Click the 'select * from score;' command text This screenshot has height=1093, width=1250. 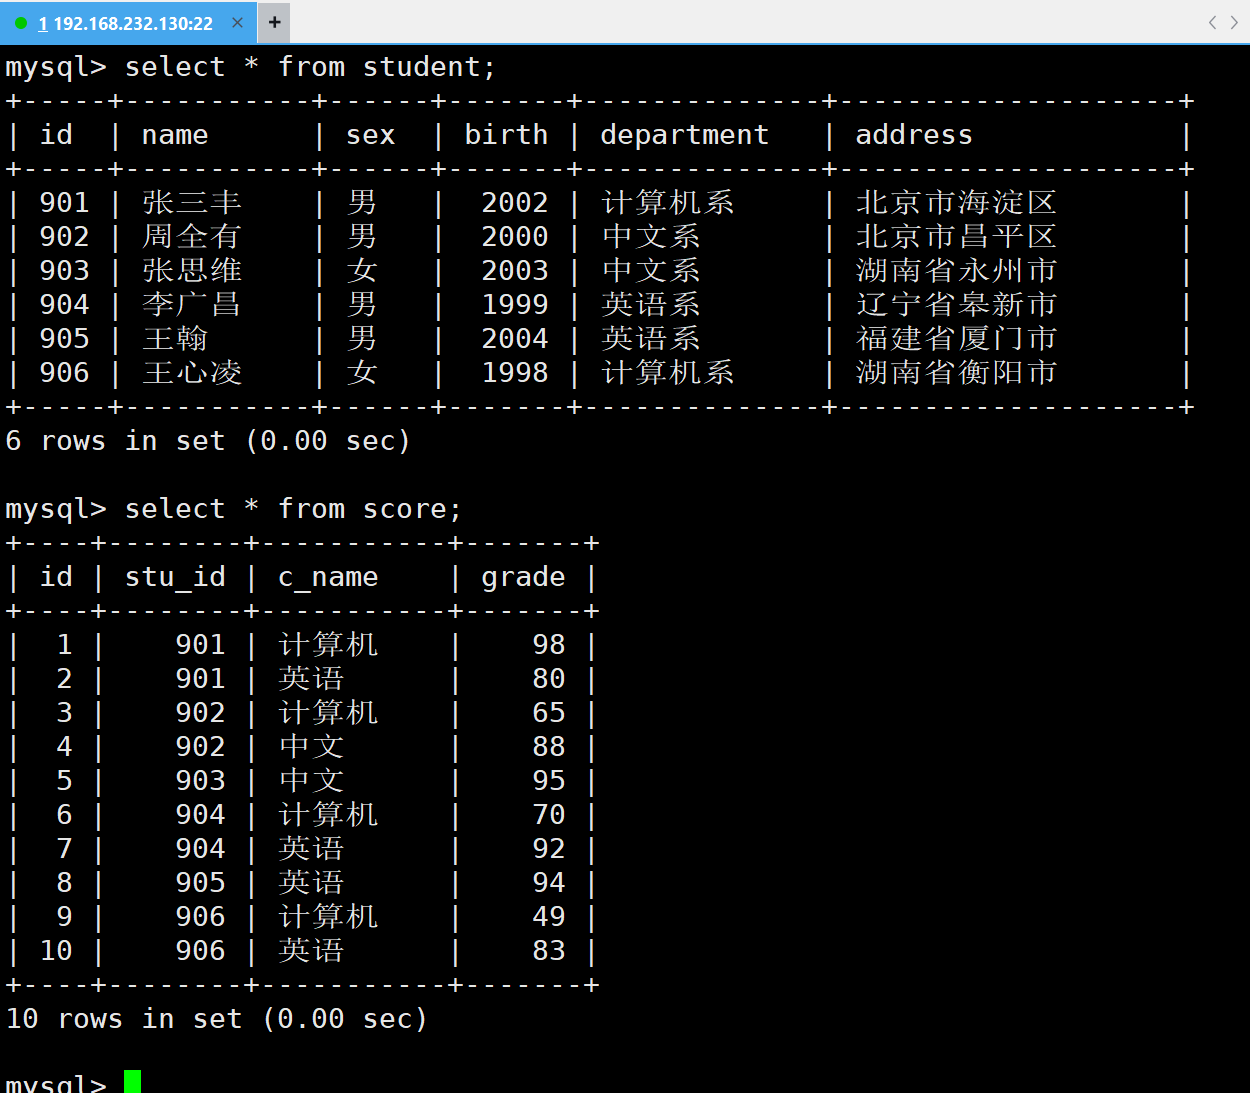point(293,509)
